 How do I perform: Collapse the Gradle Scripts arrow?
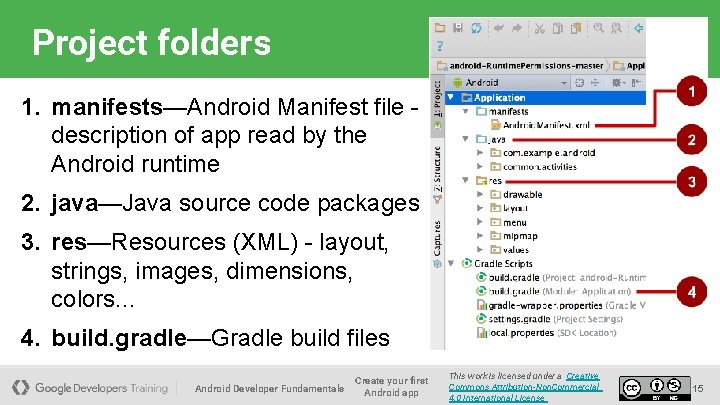451,263
